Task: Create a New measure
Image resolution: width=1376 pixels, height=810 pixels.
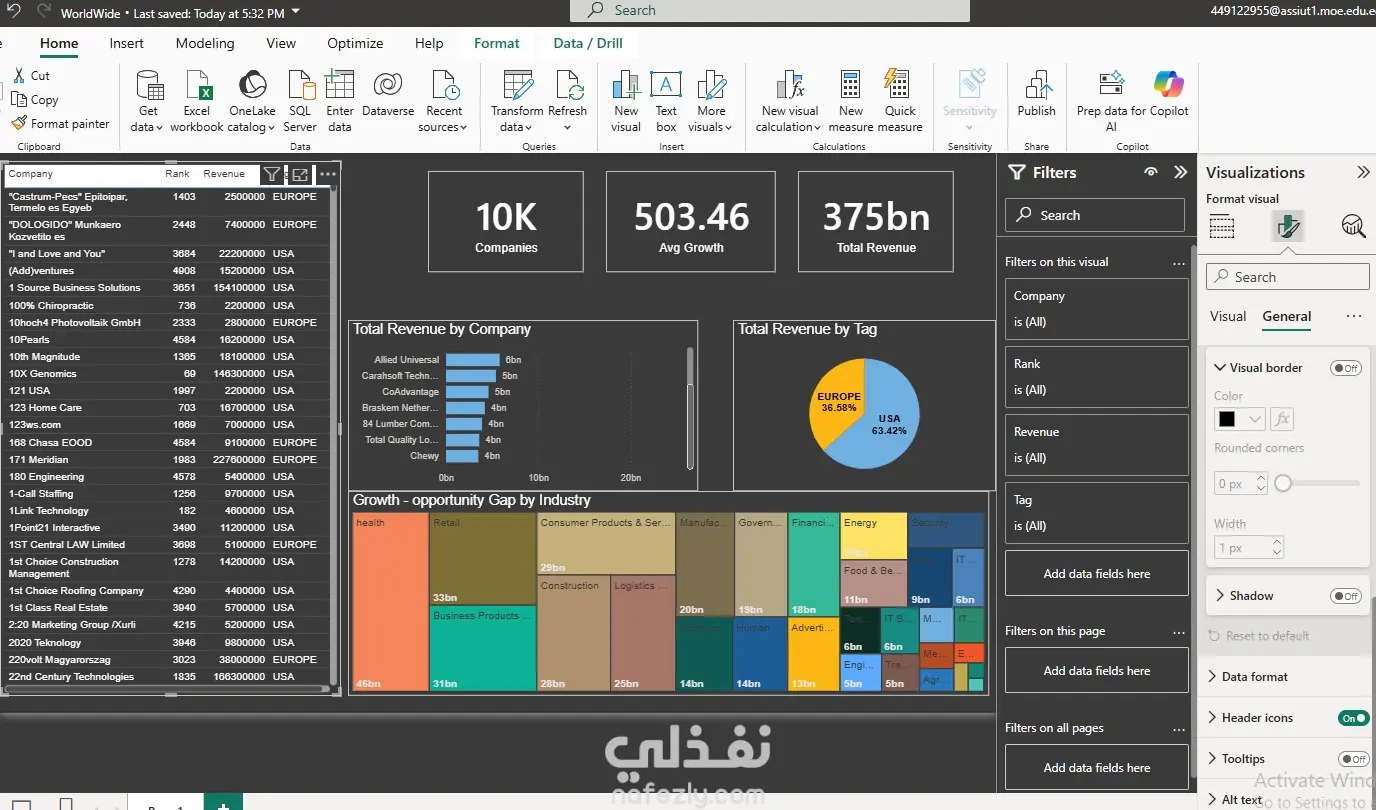Action: coord(851,101)
